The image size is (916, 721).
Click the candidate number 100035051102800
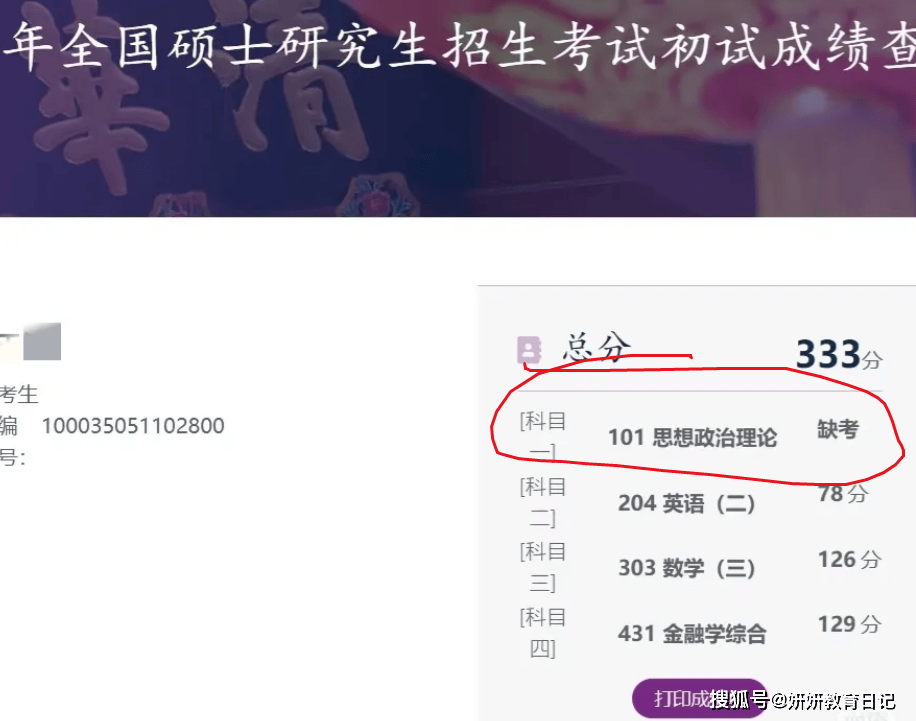tap(133, 426)
